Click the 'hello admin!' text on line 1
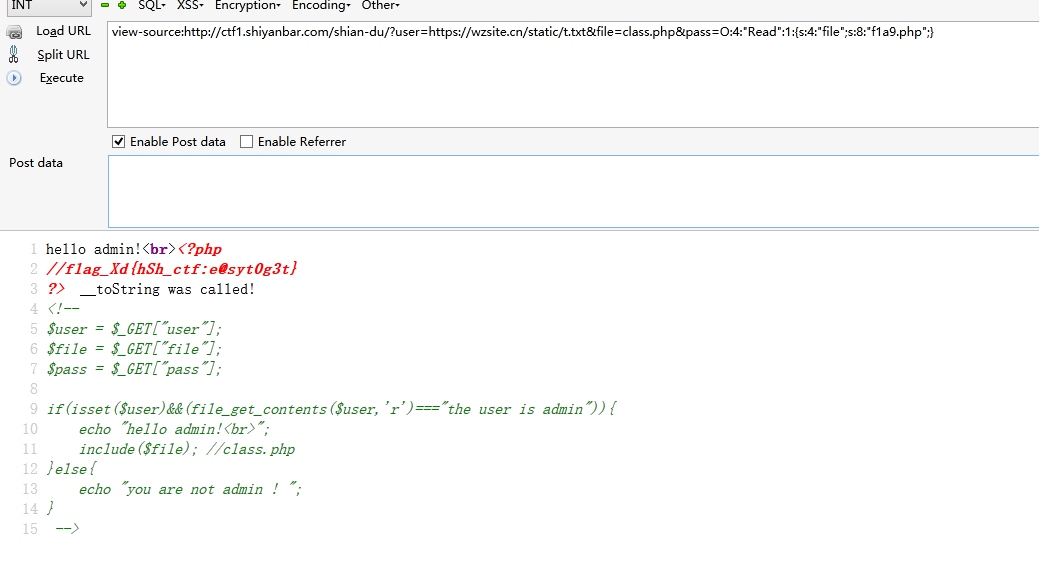Viewport: 1039px width, 565px height. 93,249
